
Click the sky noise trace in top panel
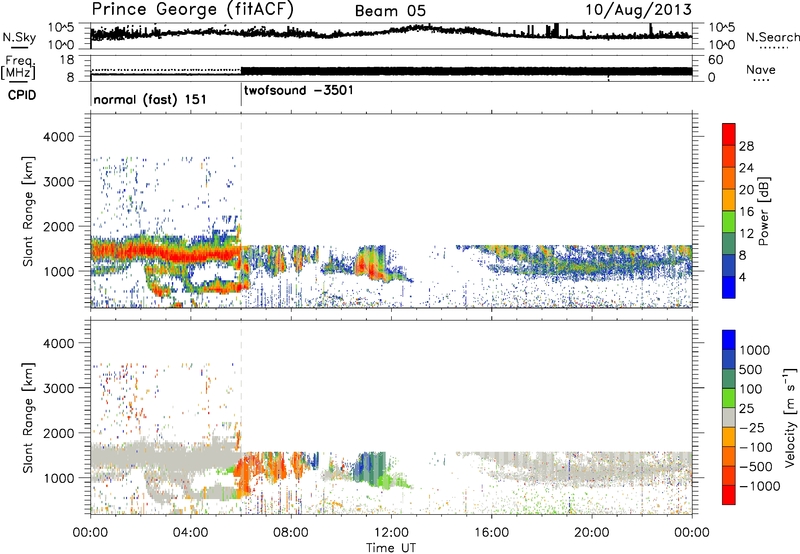[x=391, y=32]
